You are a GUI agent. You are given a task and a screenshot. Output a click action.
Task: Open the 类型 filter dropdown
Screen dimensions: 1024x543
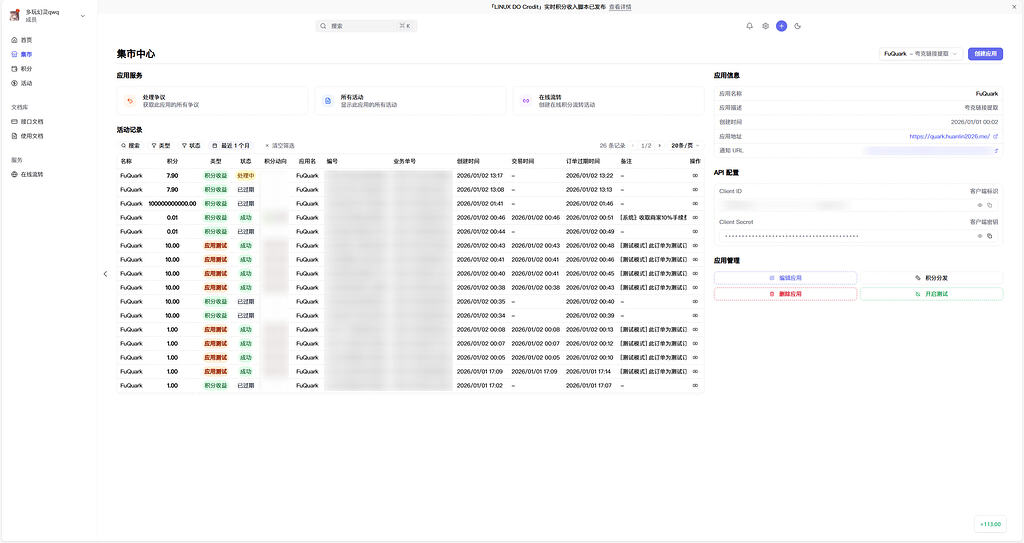click(x=161, y=146)
